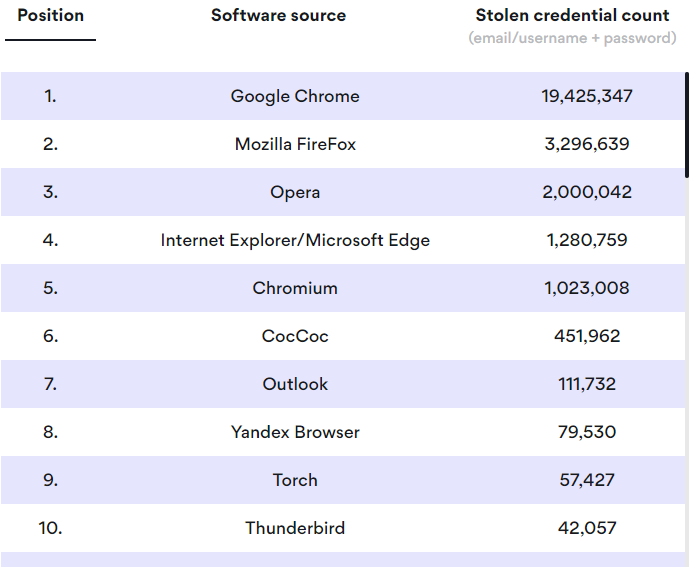
Task: Select the Internet Explorer/Microsoft Edge cell
Action: (295, 240)
